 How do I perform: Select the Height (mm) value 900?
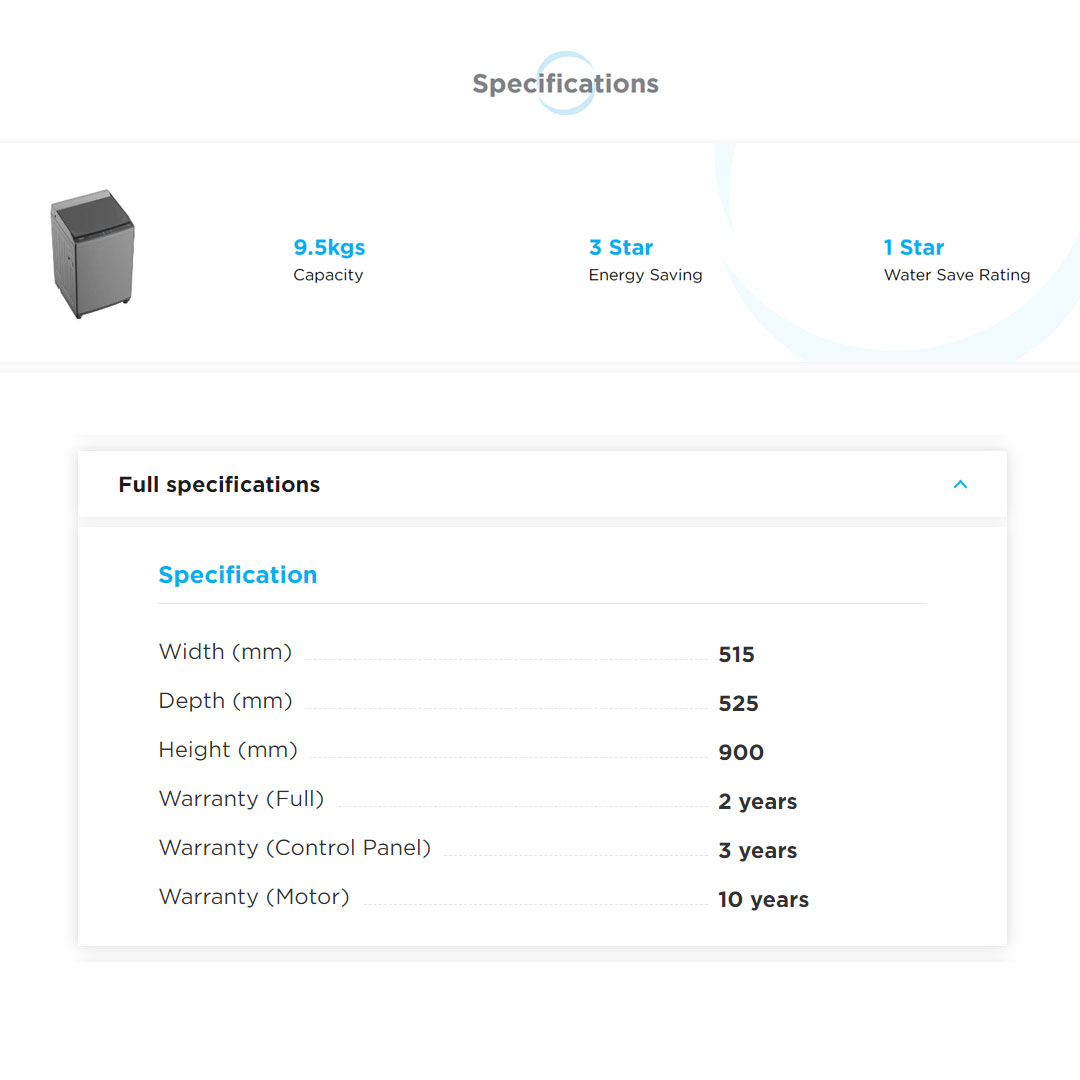pos(741,752)
